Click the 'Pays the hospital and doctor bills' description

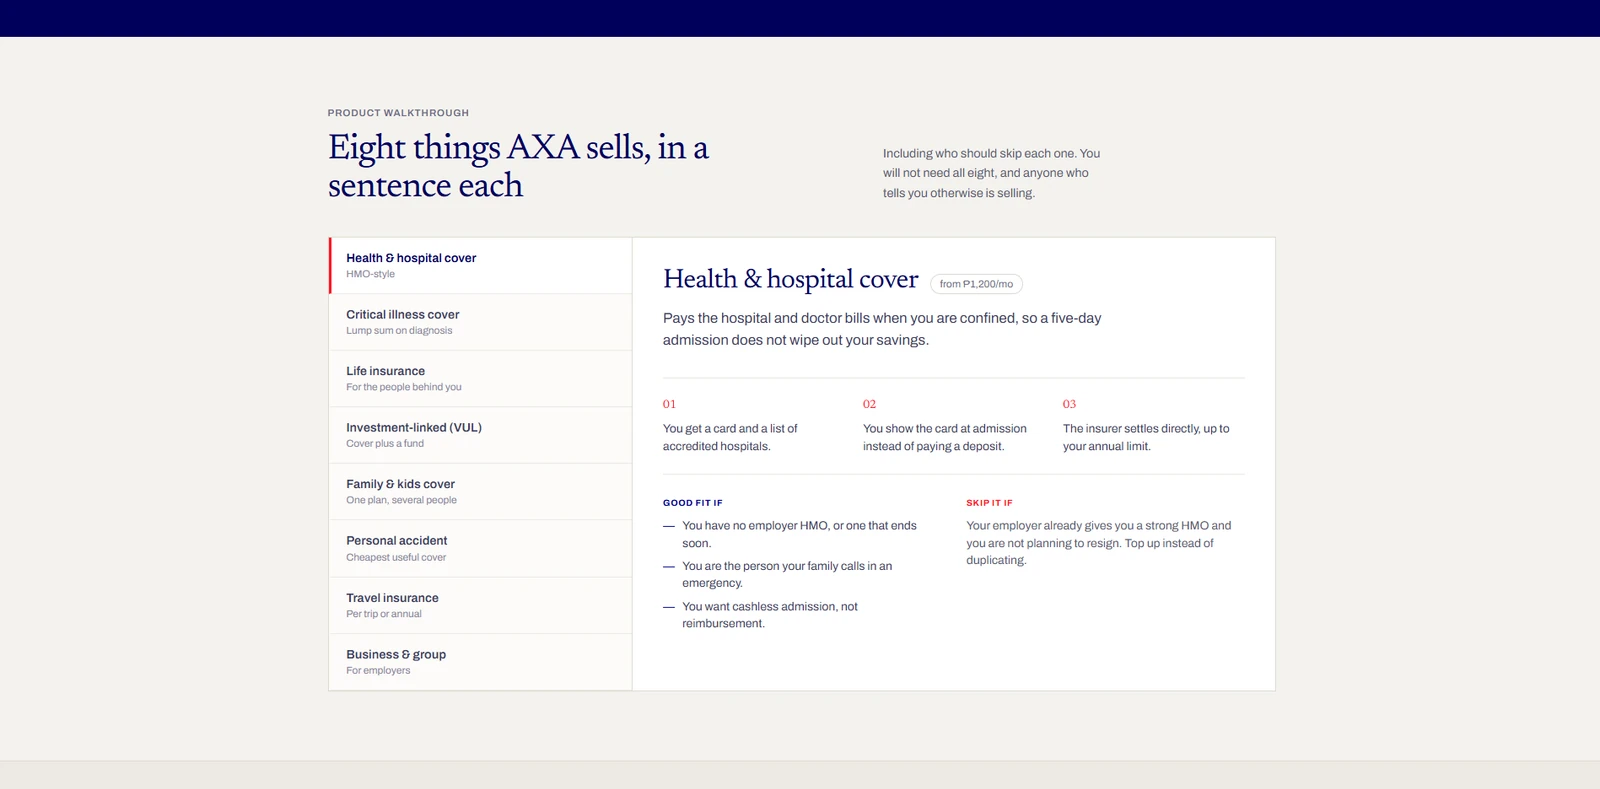882,329
